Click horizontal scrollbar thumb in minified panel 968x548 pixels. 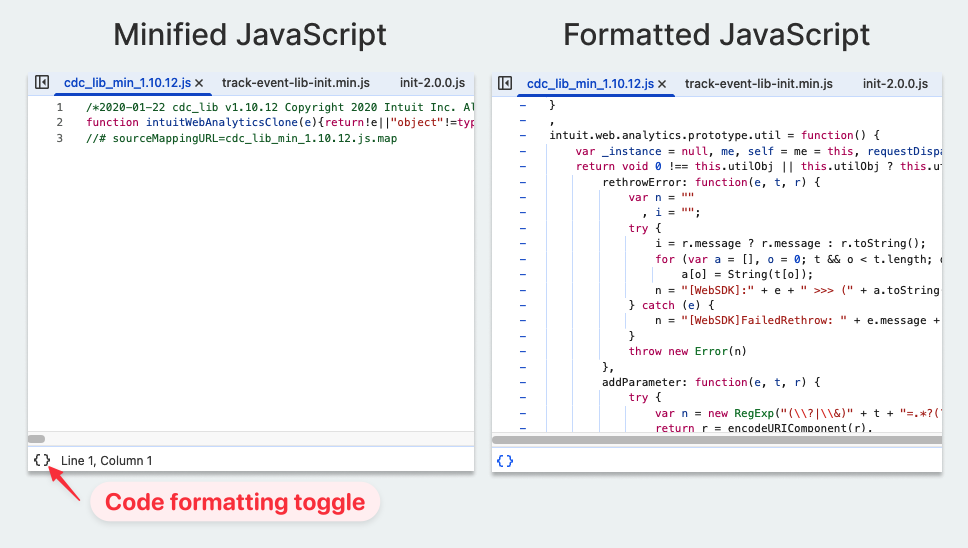[x=36, y=439]
